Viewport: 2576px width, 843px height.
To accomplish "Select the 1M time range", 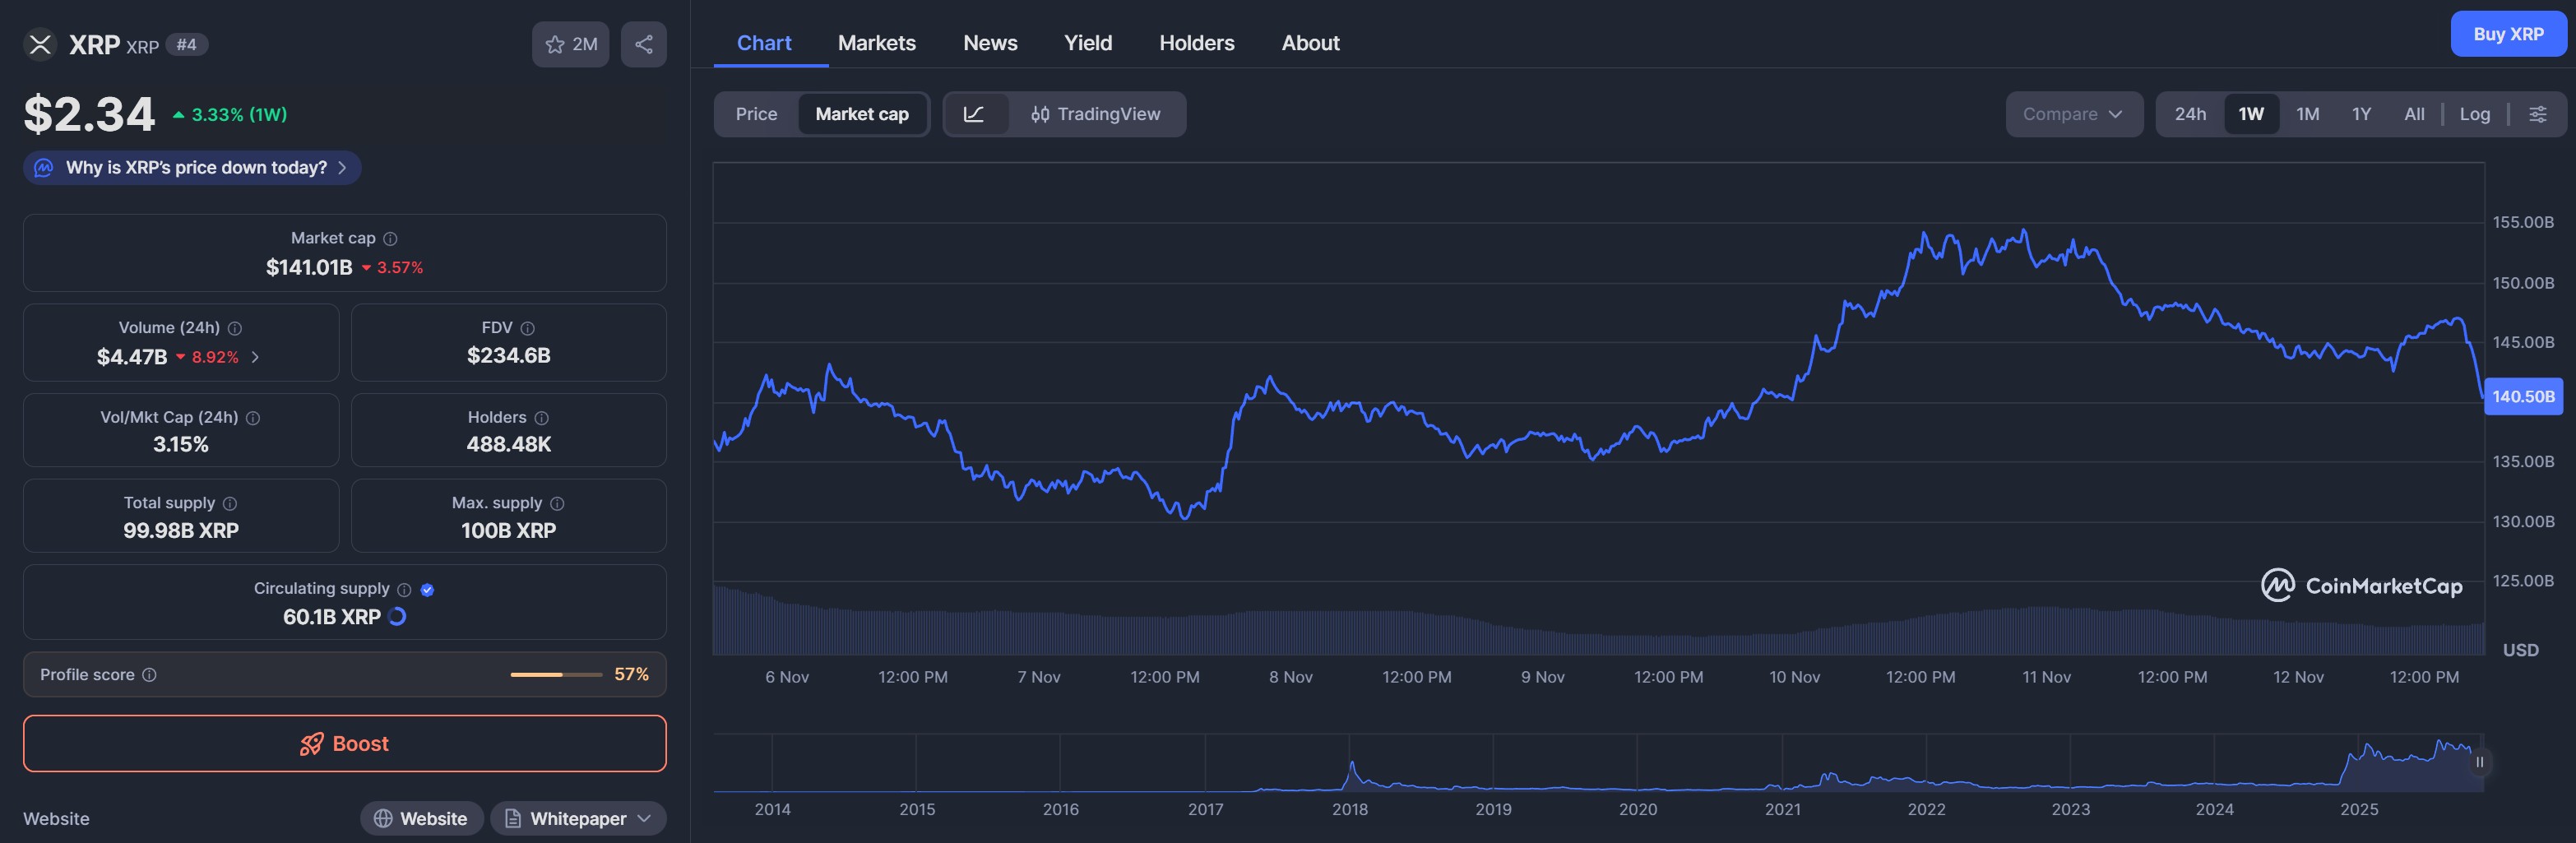I will pyautogui.click(x=2307, y=114).
